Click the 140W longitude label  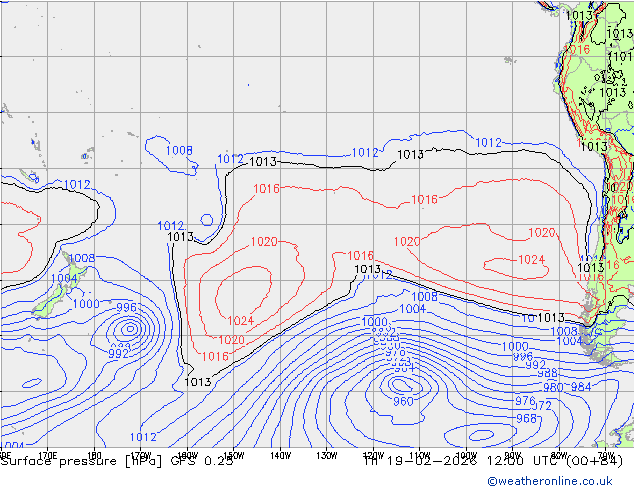[280, 456]
